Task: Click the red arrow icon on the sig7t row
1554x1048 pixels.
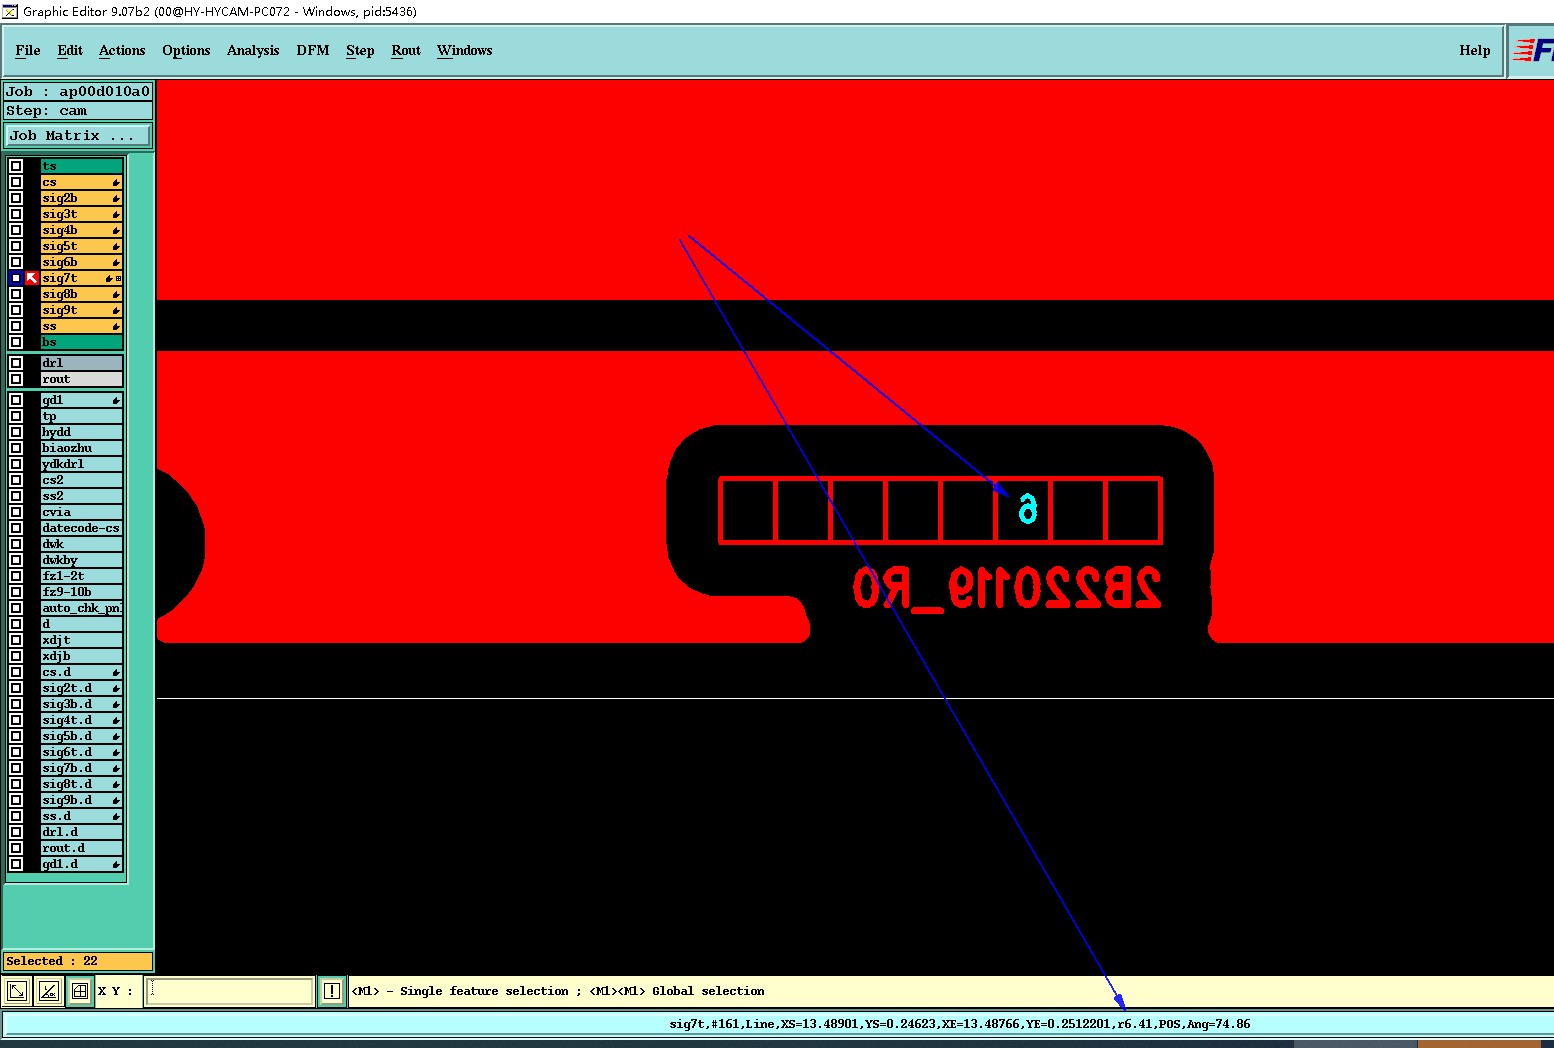Action: point(32,278)
